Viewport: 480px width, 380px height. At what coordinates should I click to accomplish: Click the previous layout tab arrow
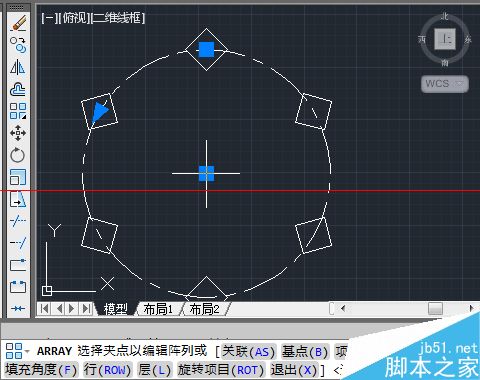pos(59,309)
